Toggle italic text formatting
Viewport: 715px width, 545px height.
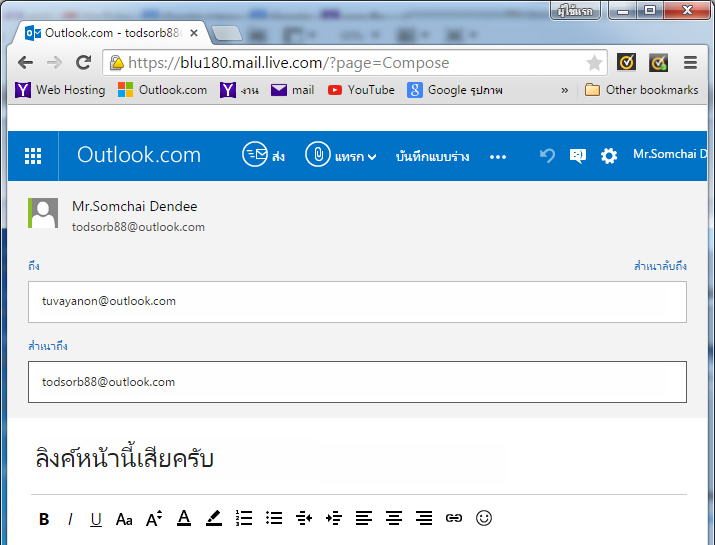click(70, 518)
